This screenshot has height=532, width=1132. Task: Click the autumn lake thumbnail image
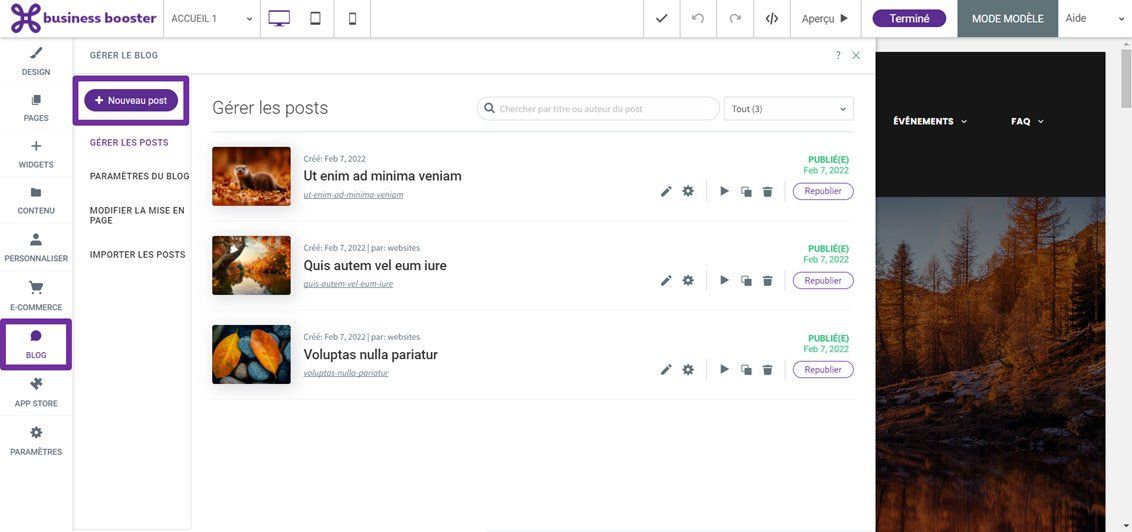tap(251, 266)
